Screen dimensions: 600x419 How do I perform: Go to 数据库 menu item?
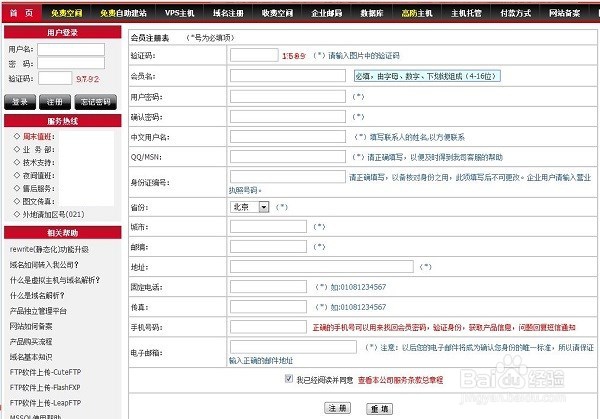tap(372, 13)
